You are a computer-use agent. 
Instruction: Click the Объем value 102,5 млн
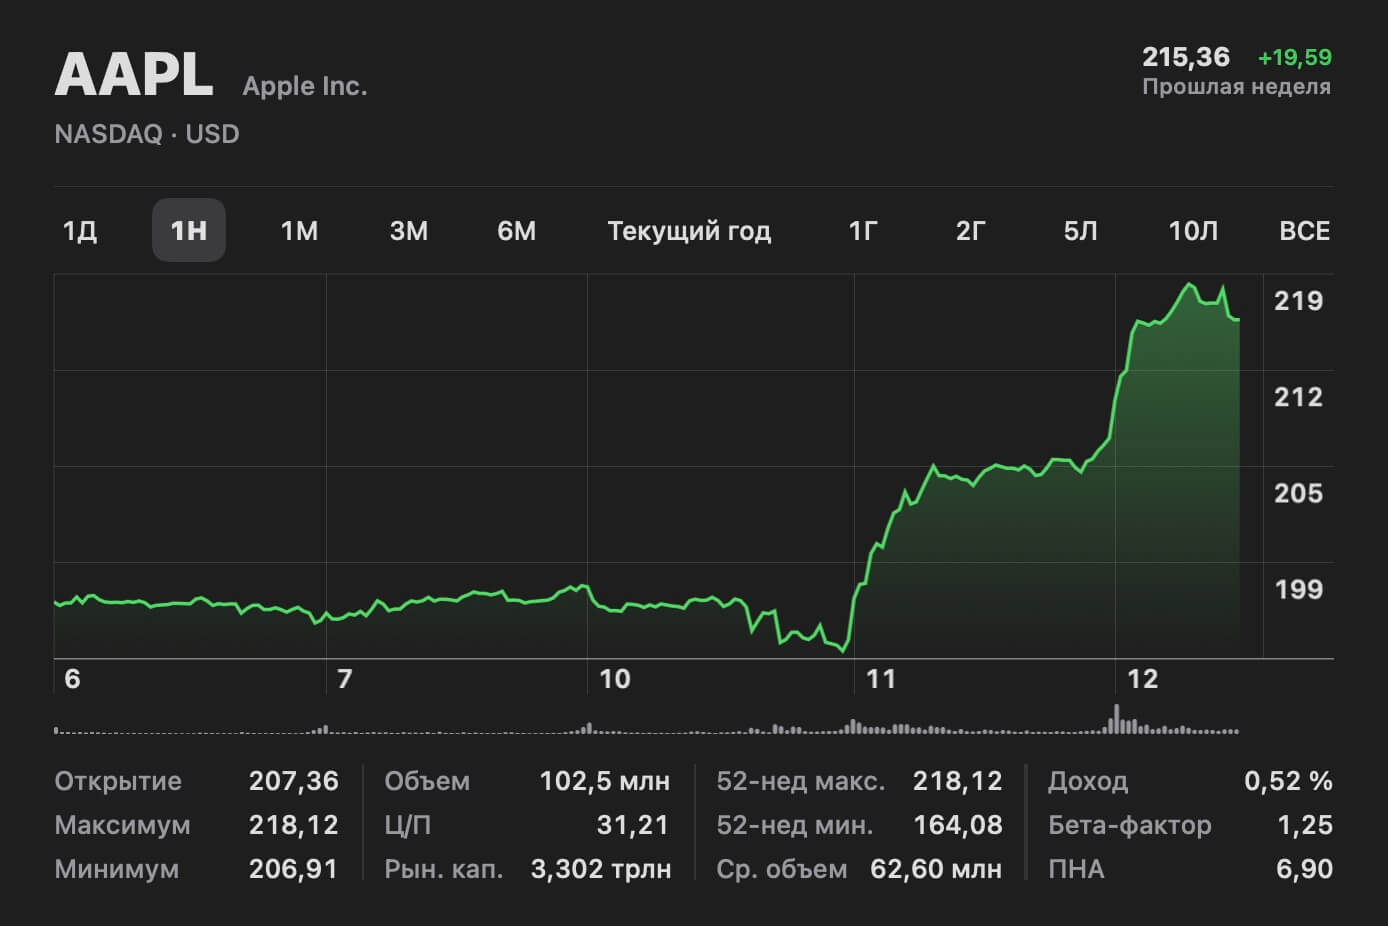click(x=605, y=781)
